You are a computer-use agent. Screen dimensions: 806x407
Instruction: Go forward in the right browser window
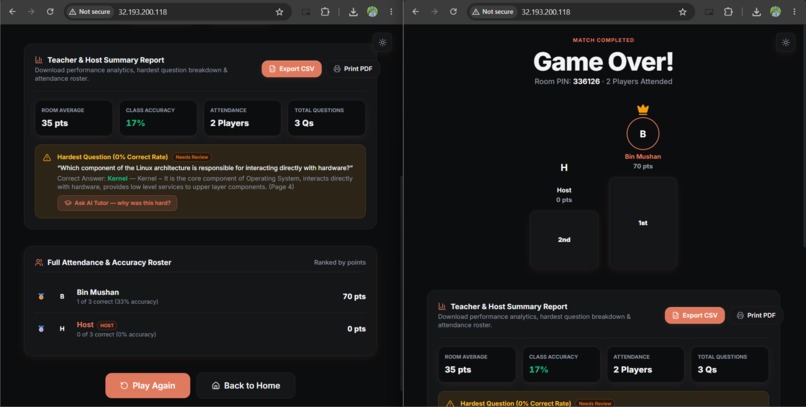click(x=434, y=11)
